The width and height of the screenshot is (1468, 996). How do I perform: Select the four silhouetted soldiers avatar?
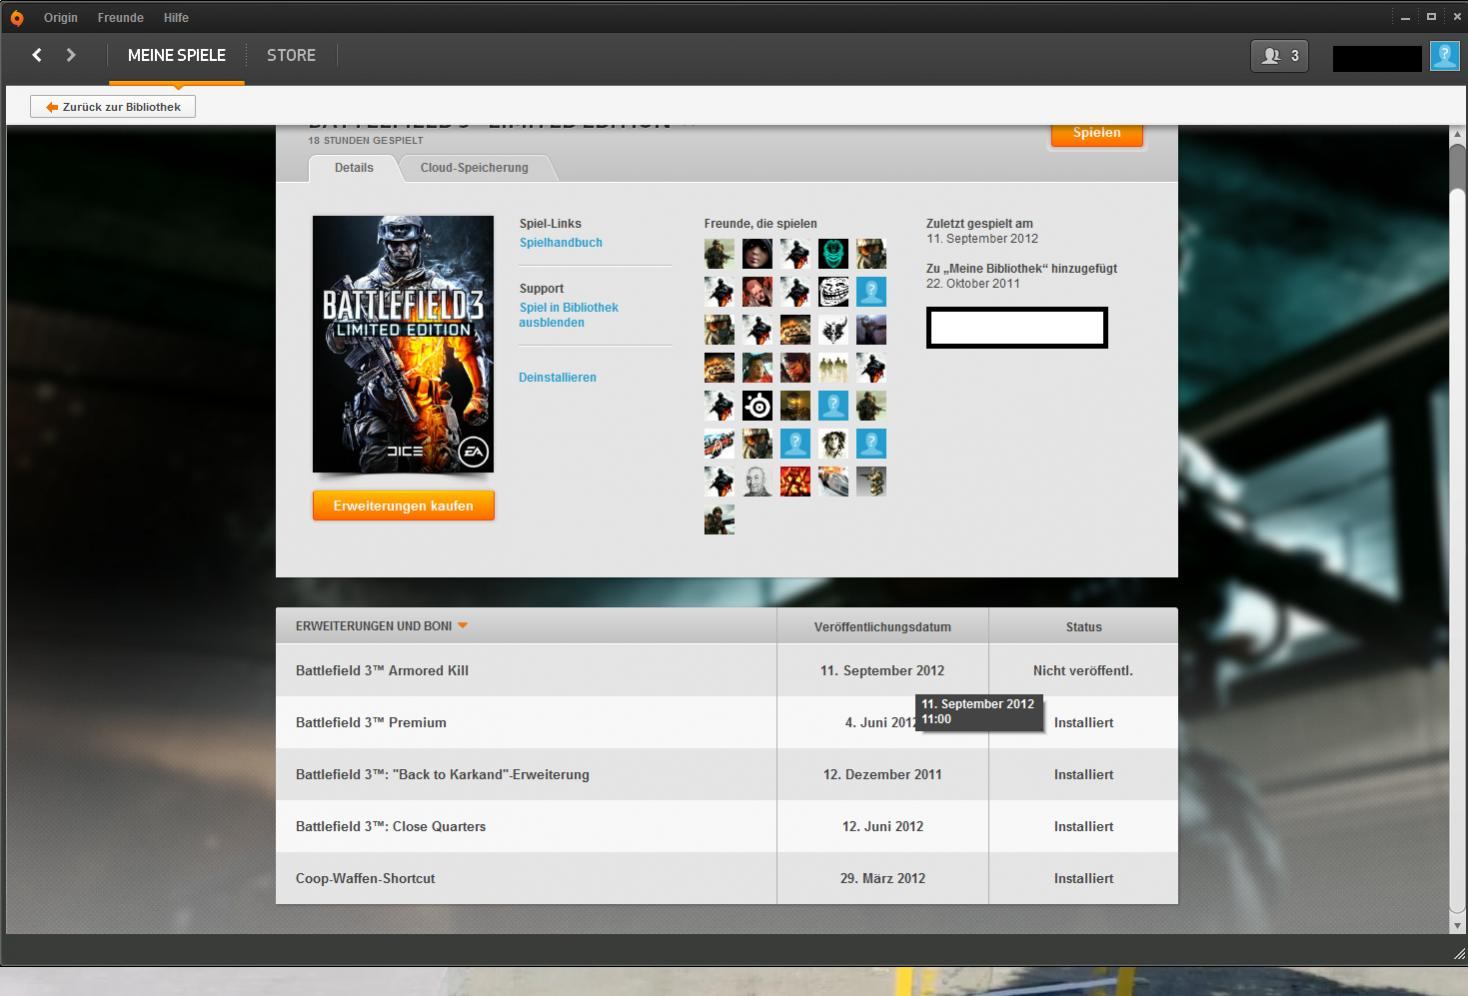tap(833, 368)
